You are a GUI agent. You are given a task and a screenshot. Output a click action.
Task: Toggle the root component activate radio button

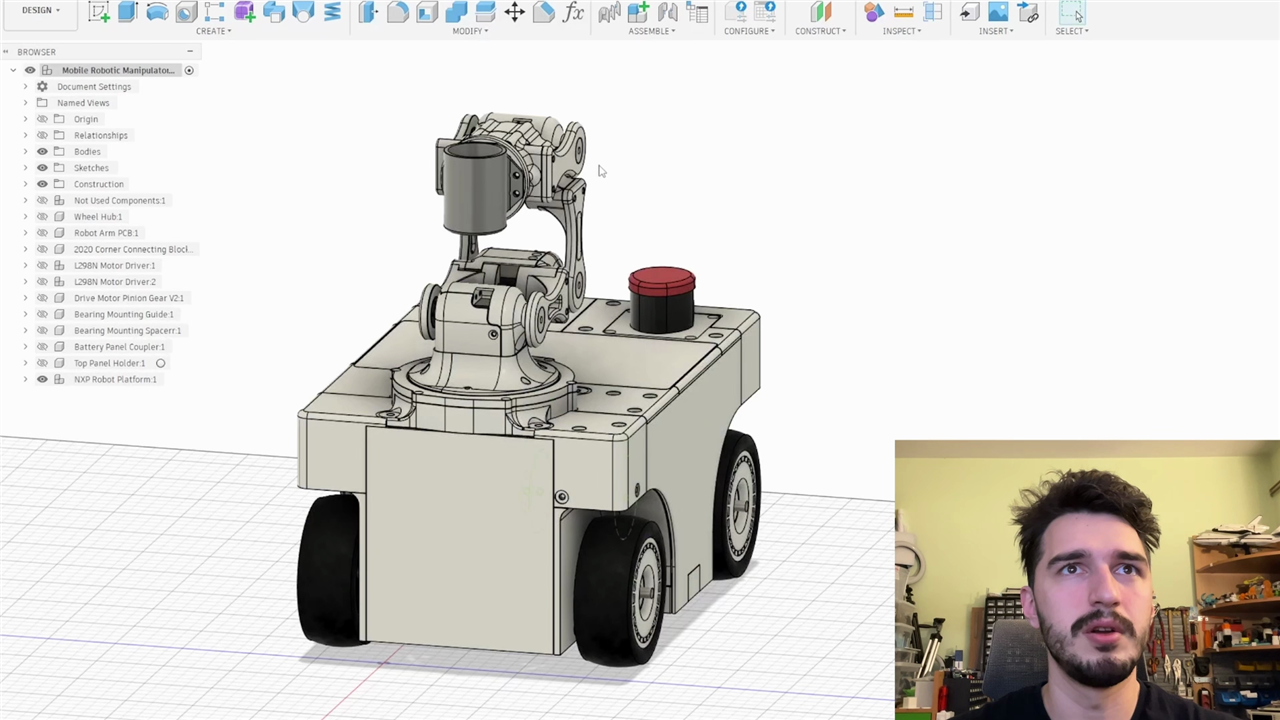click(189, 70)
